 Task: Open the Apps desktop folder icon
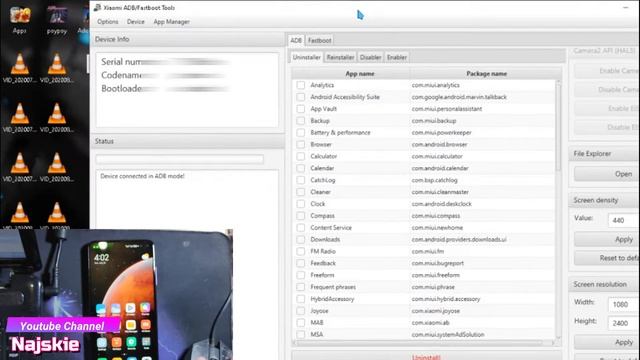[x=20, y=20]
